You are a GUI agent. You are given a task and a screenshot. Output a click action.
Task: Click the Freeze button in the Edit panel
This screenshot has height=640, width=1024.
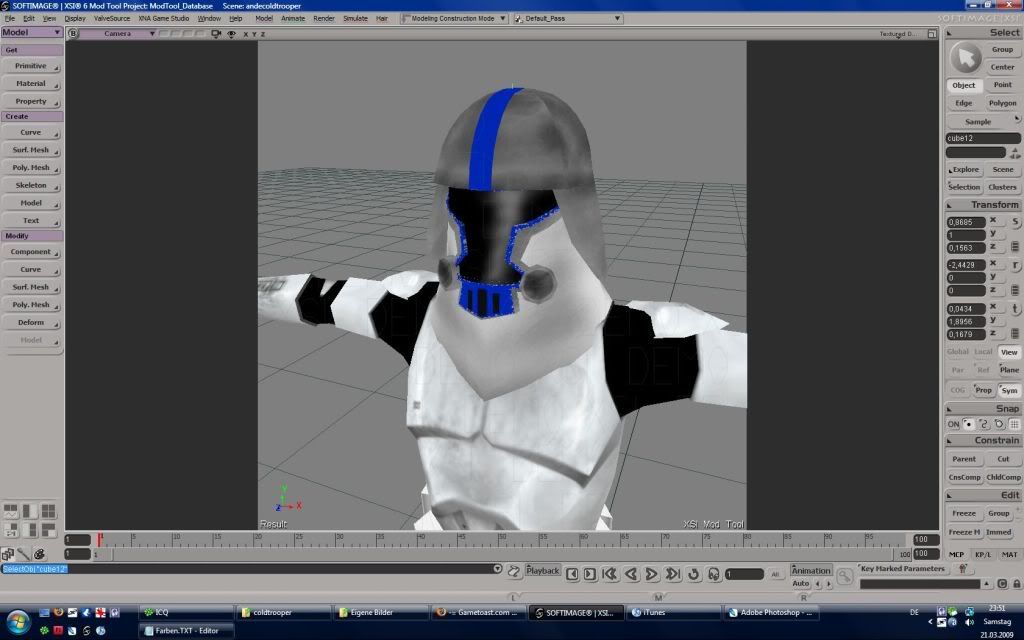(964, 513)
